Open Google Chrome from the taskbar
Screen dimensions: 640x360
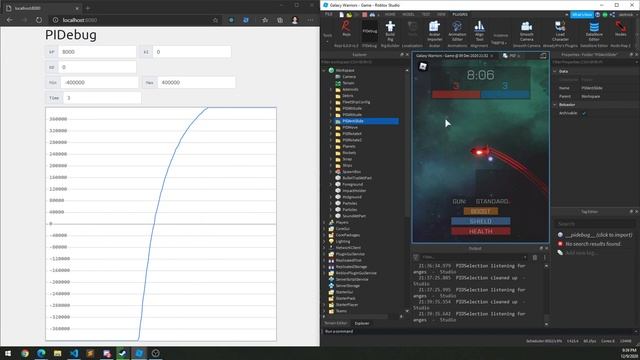pyautogui.click(x=25, y=353)
